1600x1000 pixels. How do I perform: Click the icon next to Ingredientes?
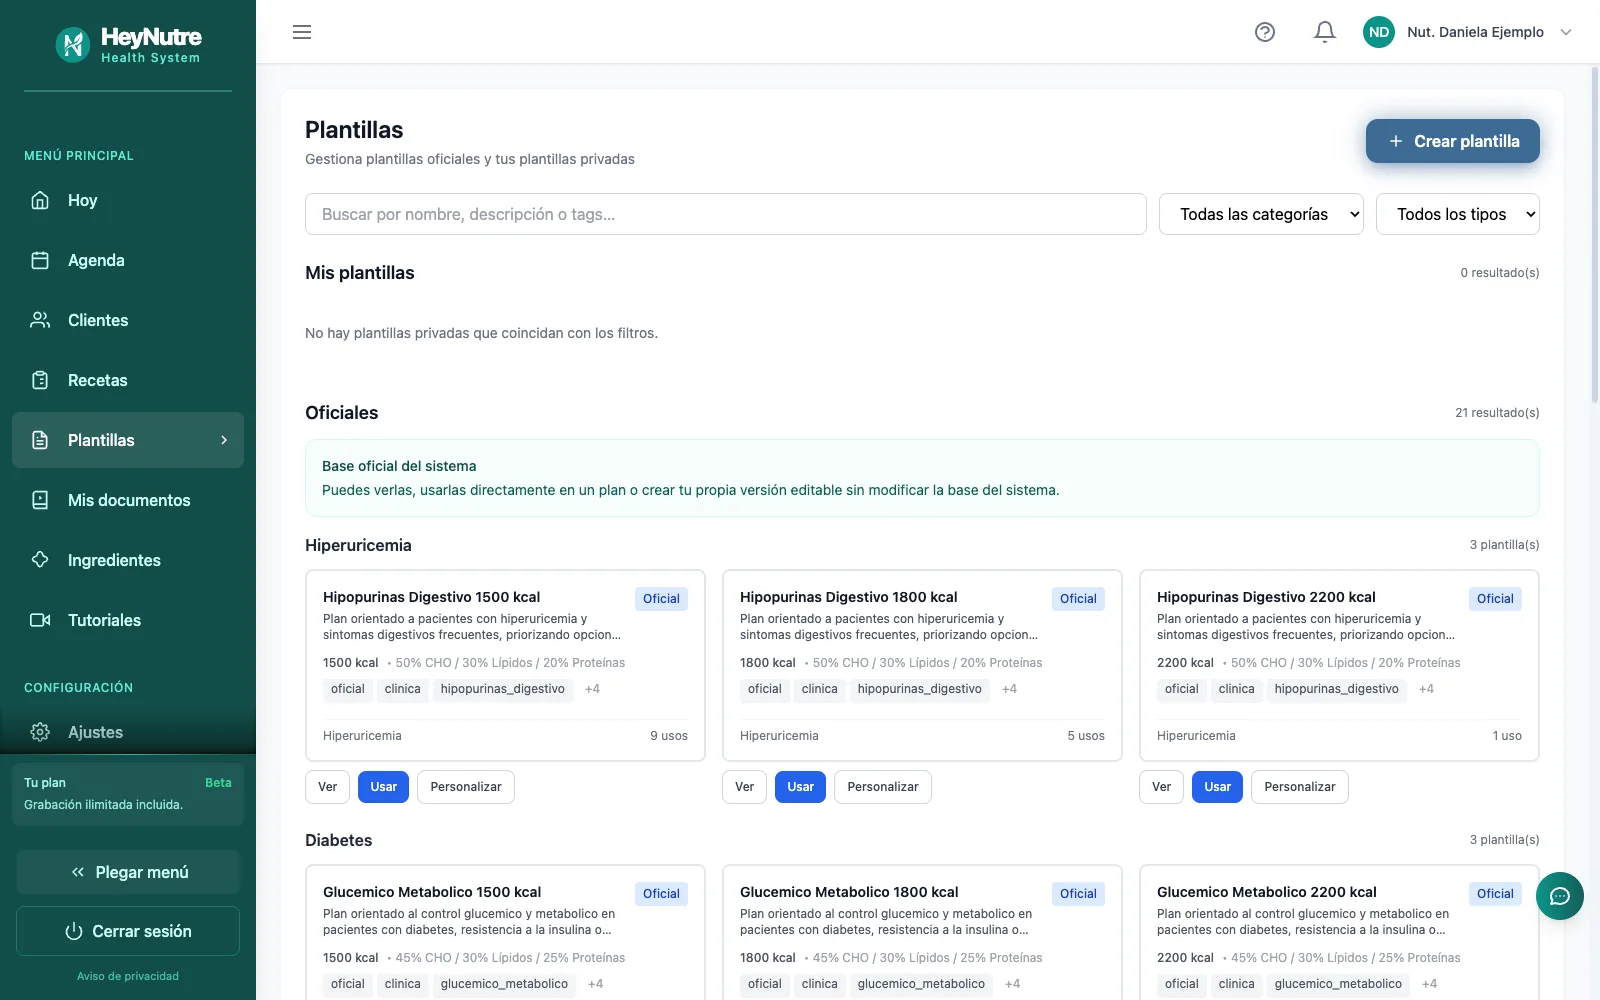pyautogui.click(x=40, y=560)
